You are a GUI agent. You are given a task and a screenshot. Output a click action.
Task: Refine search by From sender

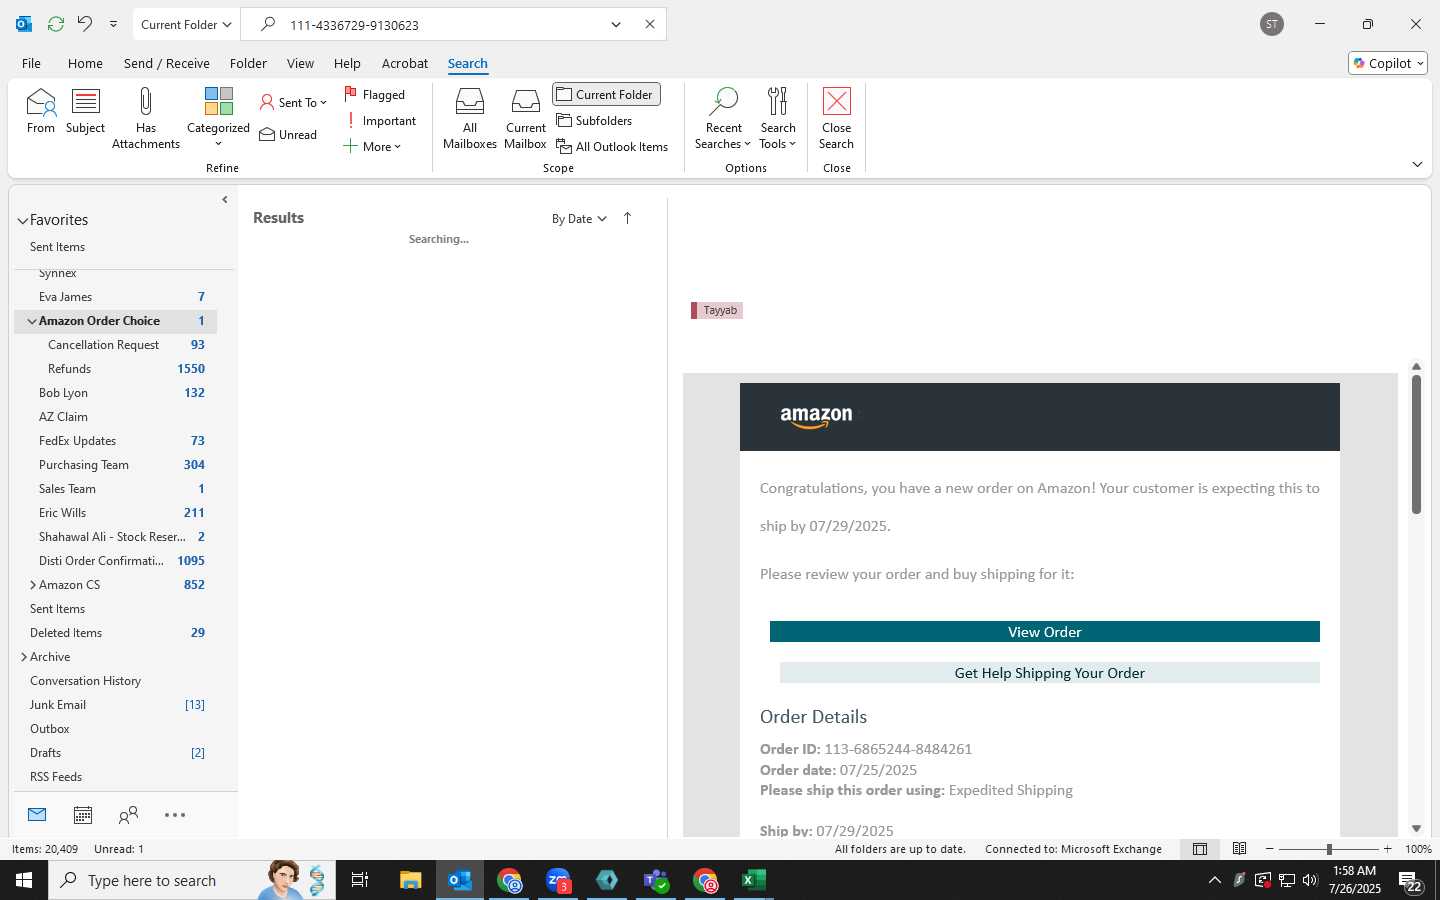click(x=41, y=111)
